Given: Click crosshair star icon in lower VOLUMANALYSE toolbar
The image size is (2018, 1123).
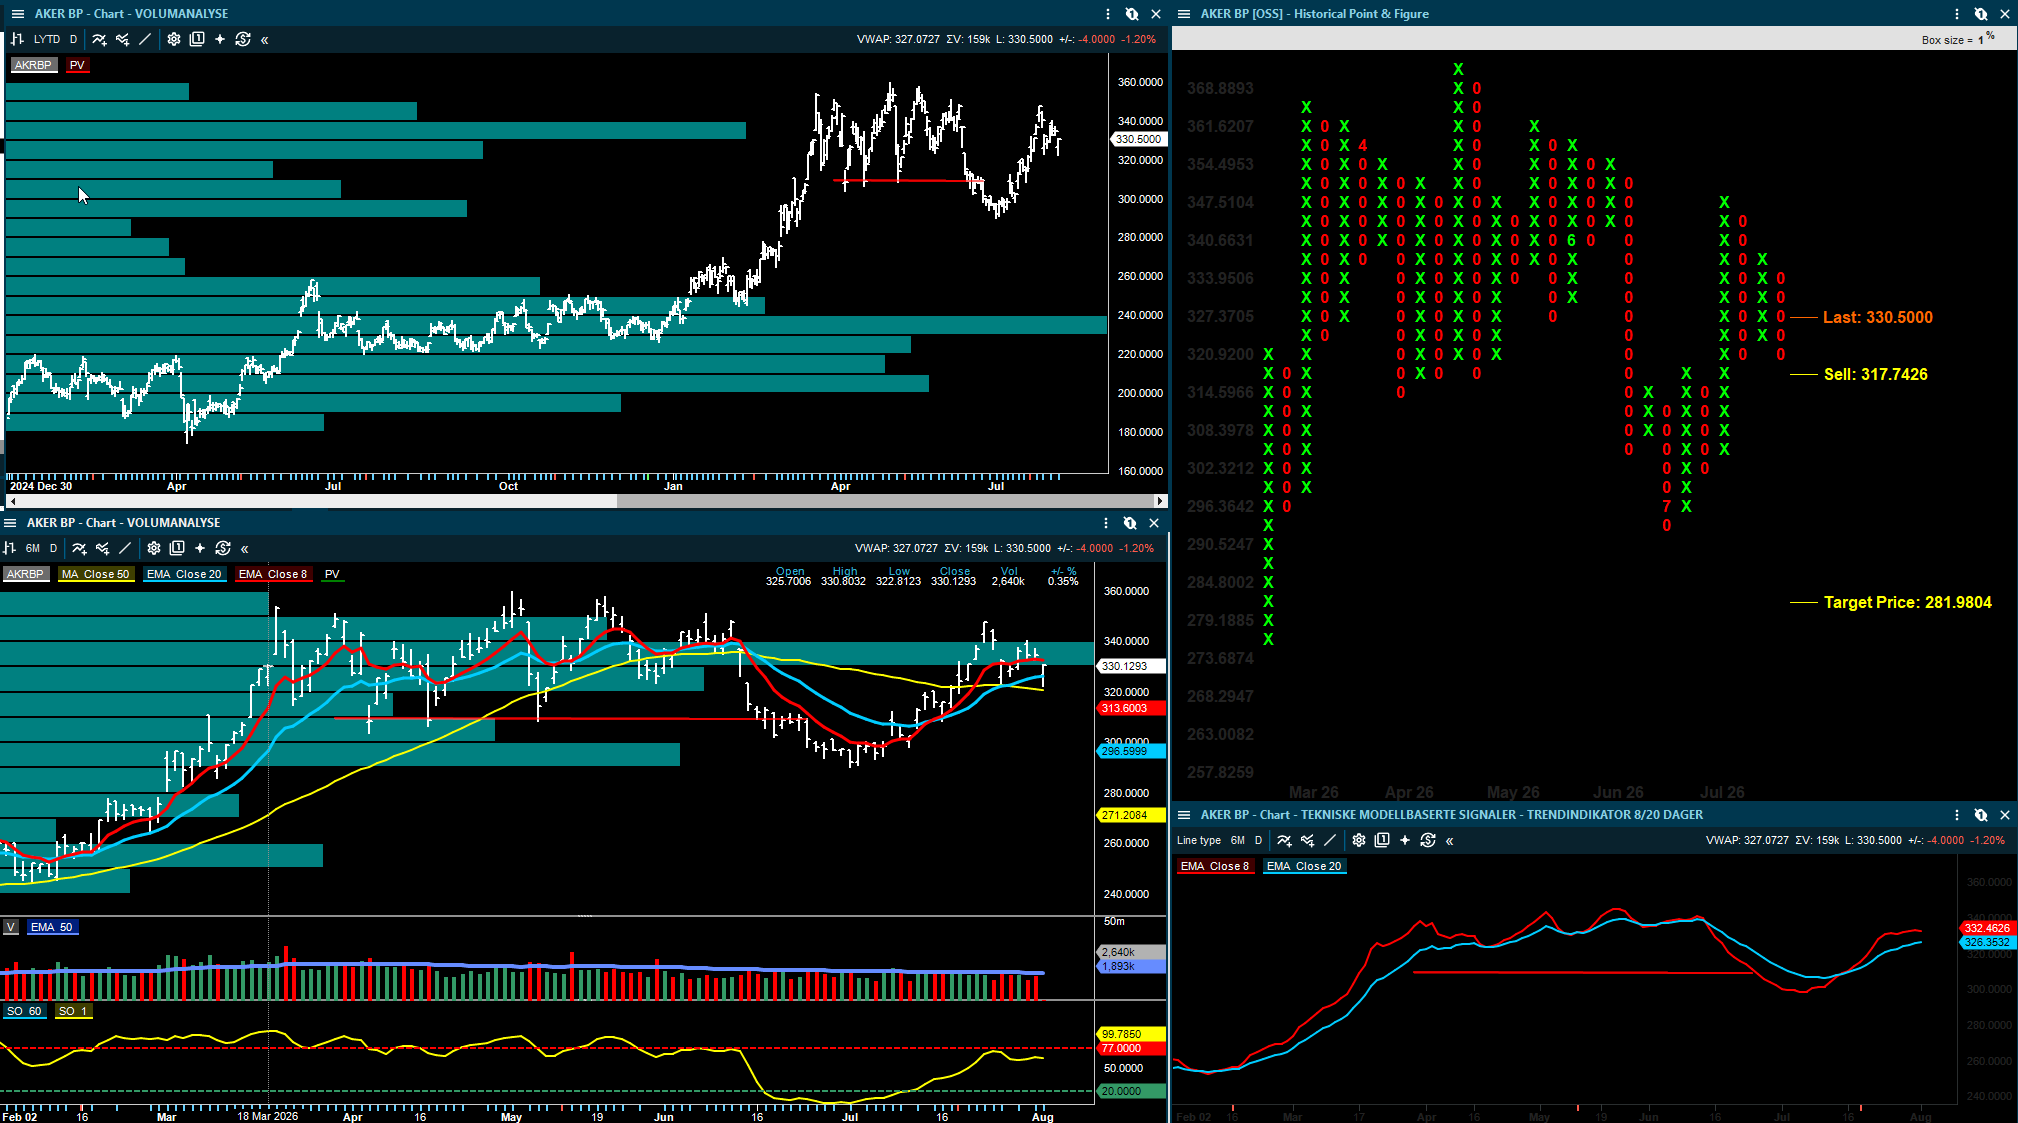Looking at the screenshot, I should pos(200,548).
